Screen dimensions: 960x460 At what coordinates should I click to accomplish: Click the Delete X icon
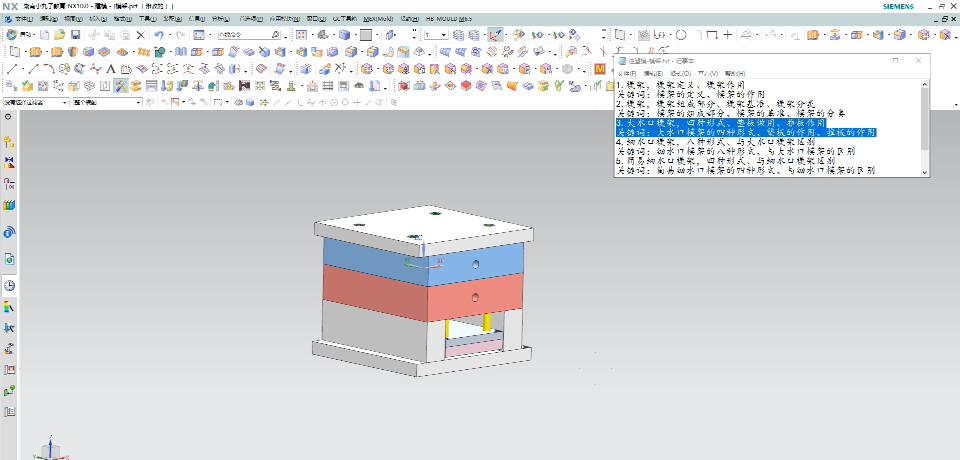tap(141, 35)
